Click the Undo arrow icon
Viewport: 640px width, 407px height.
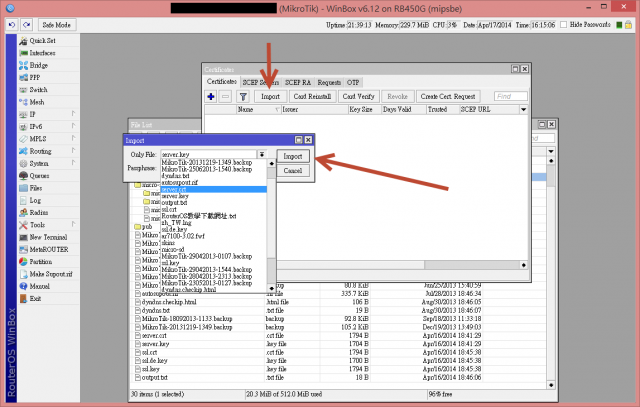click(x=12, y=25)
